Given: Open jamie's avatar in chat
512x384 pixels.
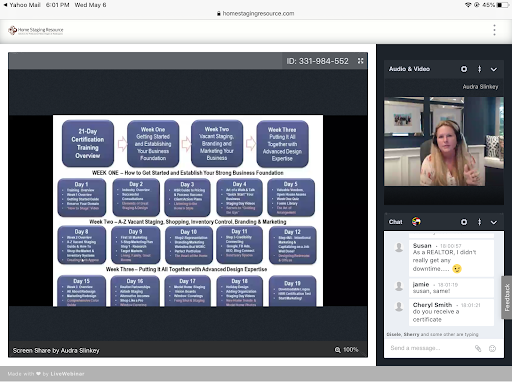Looking at the screenshot, I should pyautogui.click(x=399, y=286).
